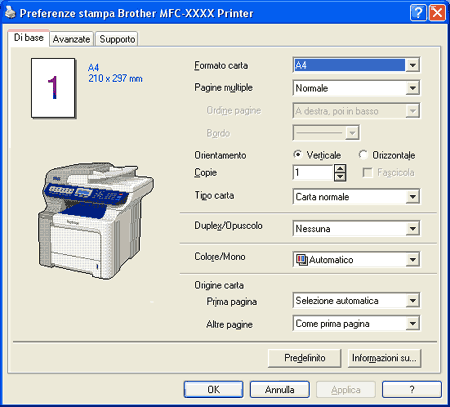Open the Supporto tab

[x=117, y=39]
